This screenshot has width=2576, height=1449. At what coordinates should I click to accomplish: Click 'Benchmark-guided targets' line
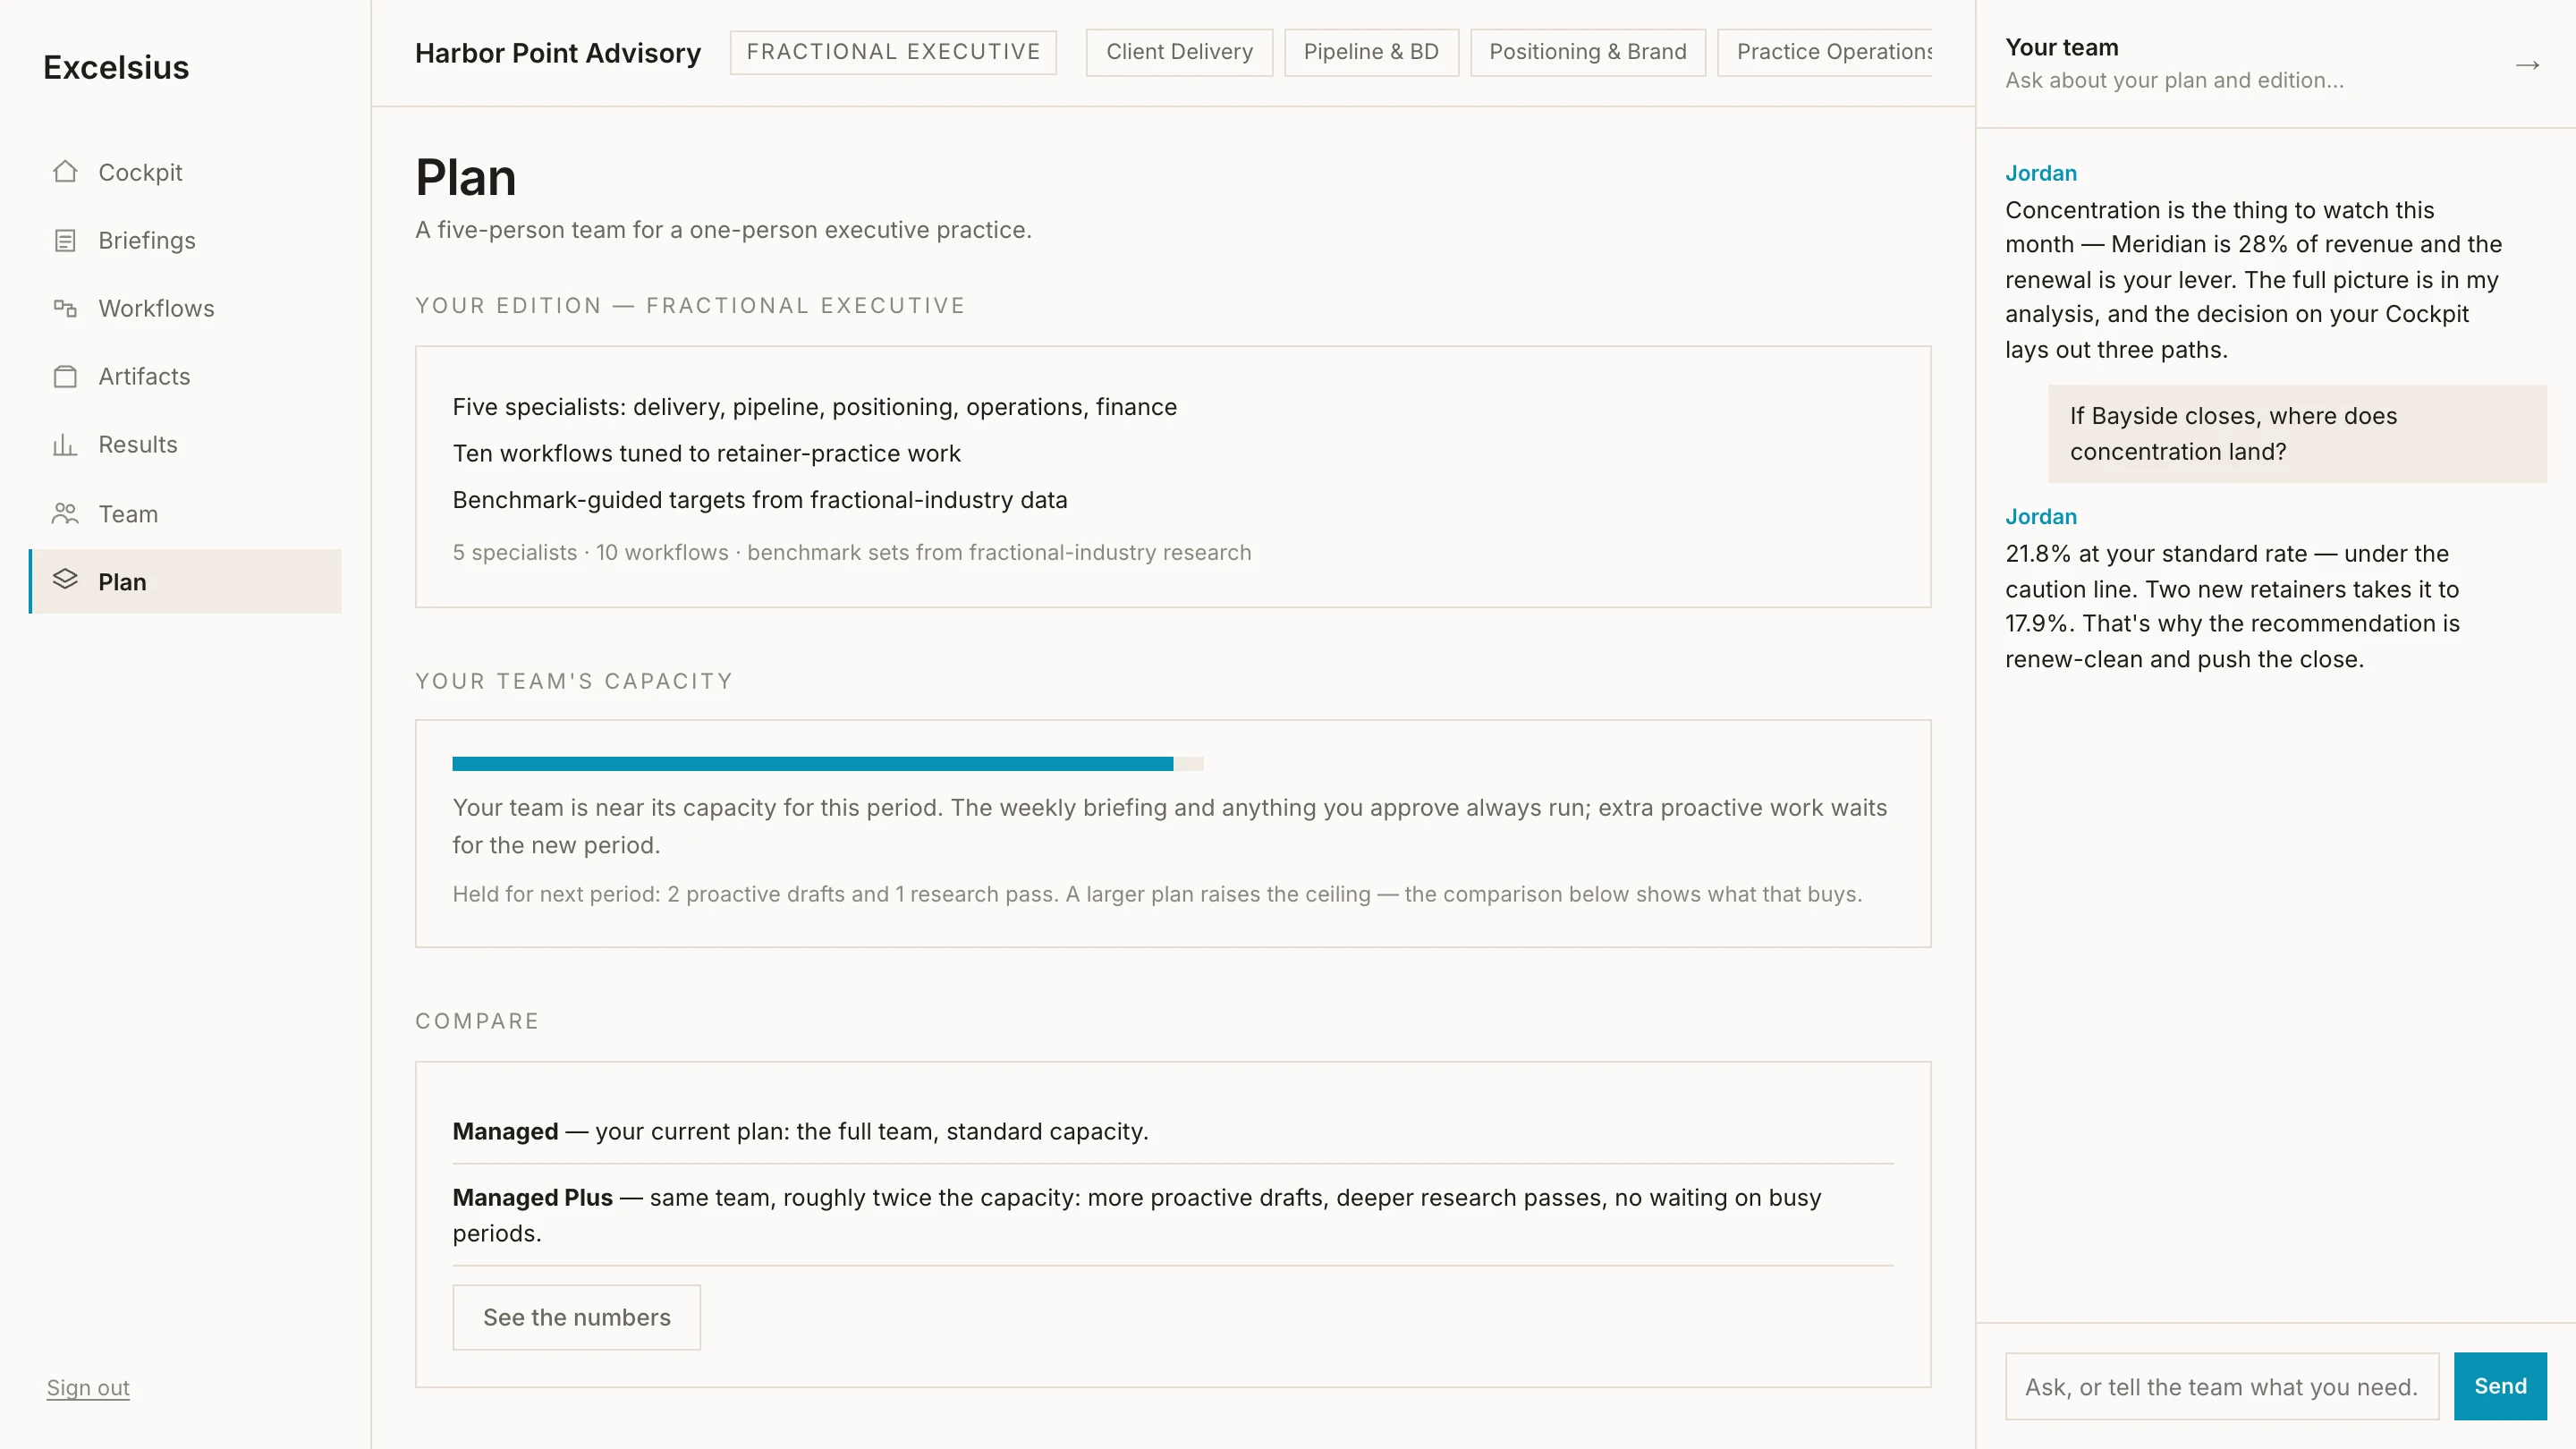(x=759, y=499)
